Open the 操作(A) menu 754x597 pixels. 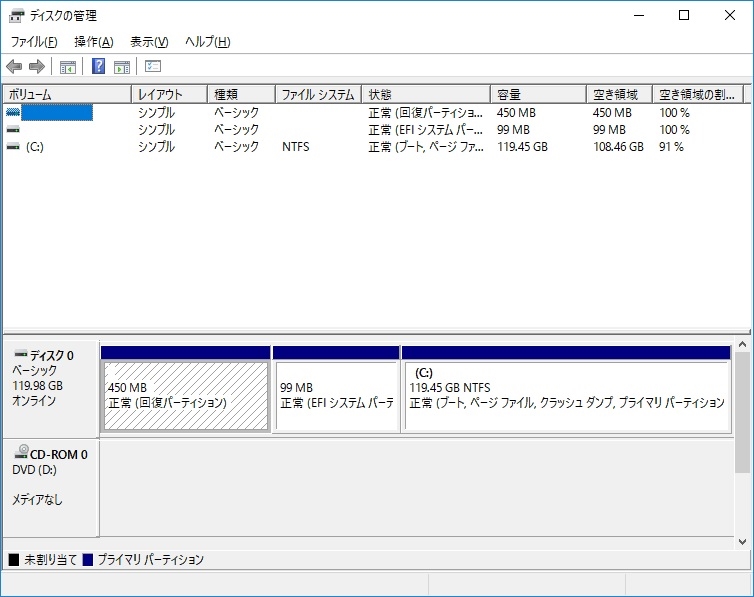tap(94, 42)
